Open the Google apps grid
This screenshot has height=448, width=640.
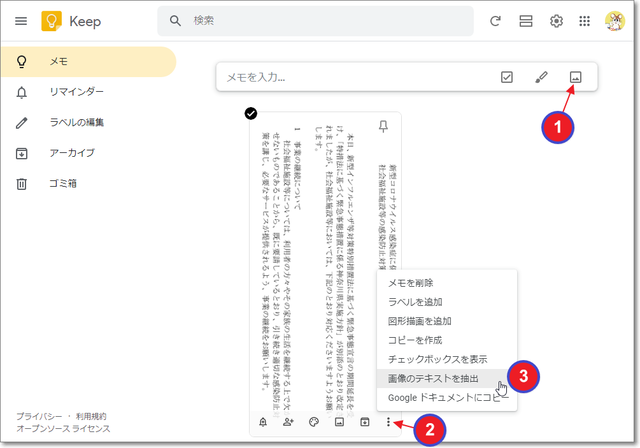[585, 21]
